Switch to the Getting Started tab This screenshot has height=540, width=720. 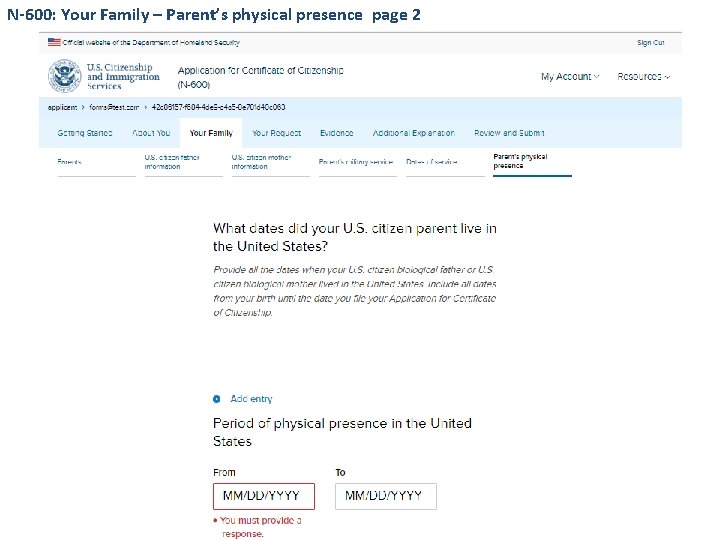pyautogui.click(x=85, y=133)
